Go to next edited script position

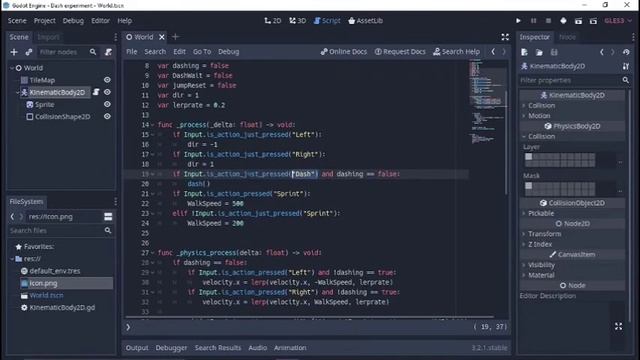coord(504,52)
